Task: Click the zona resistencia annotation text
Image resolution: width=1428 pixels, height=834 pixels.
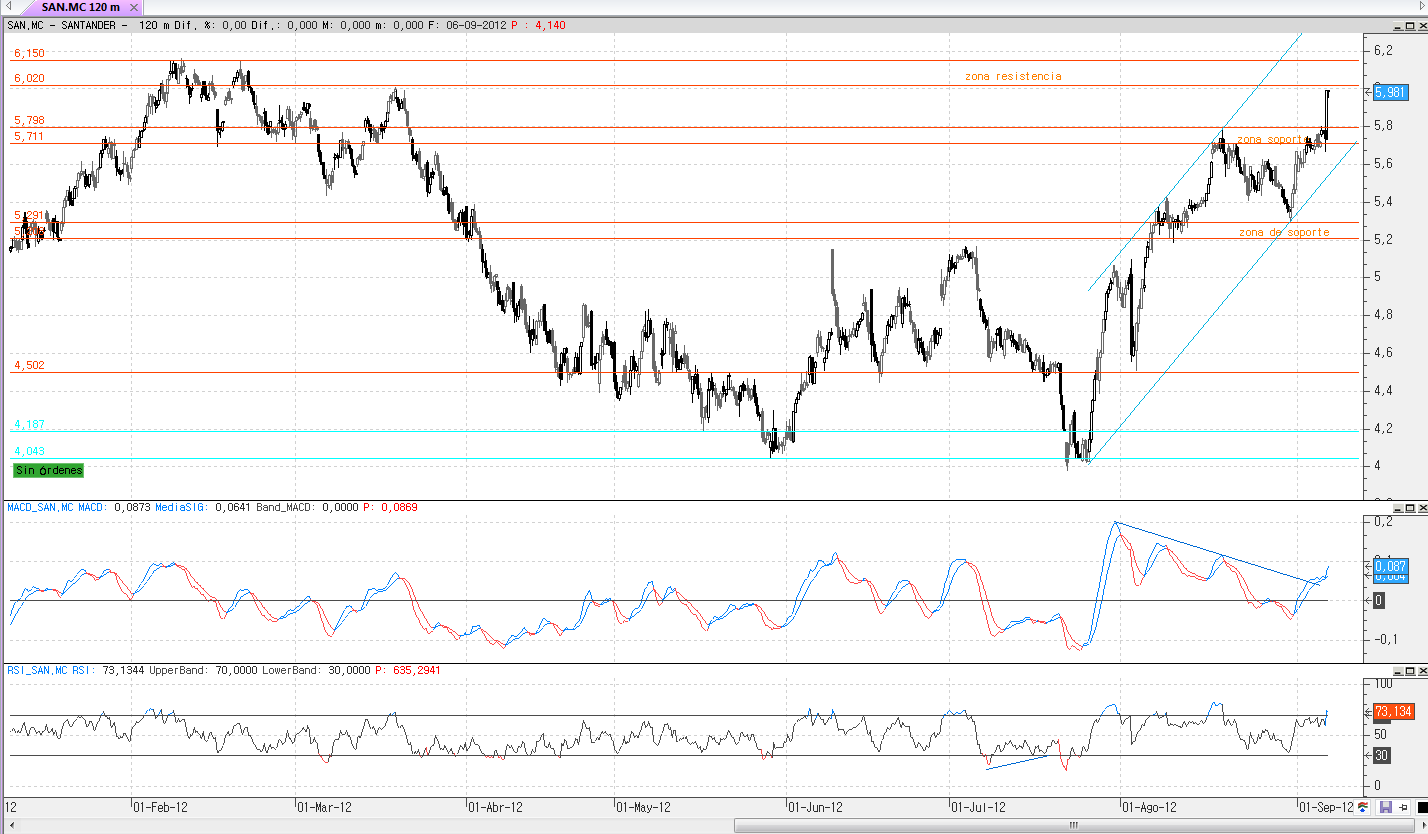Action: [1013, 76]
